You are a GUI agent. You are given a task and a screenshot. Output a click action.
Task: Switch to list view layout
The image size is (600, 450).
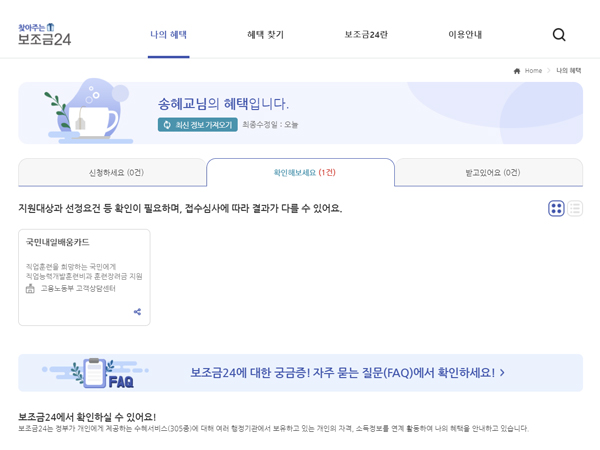[x=575, y=209]
